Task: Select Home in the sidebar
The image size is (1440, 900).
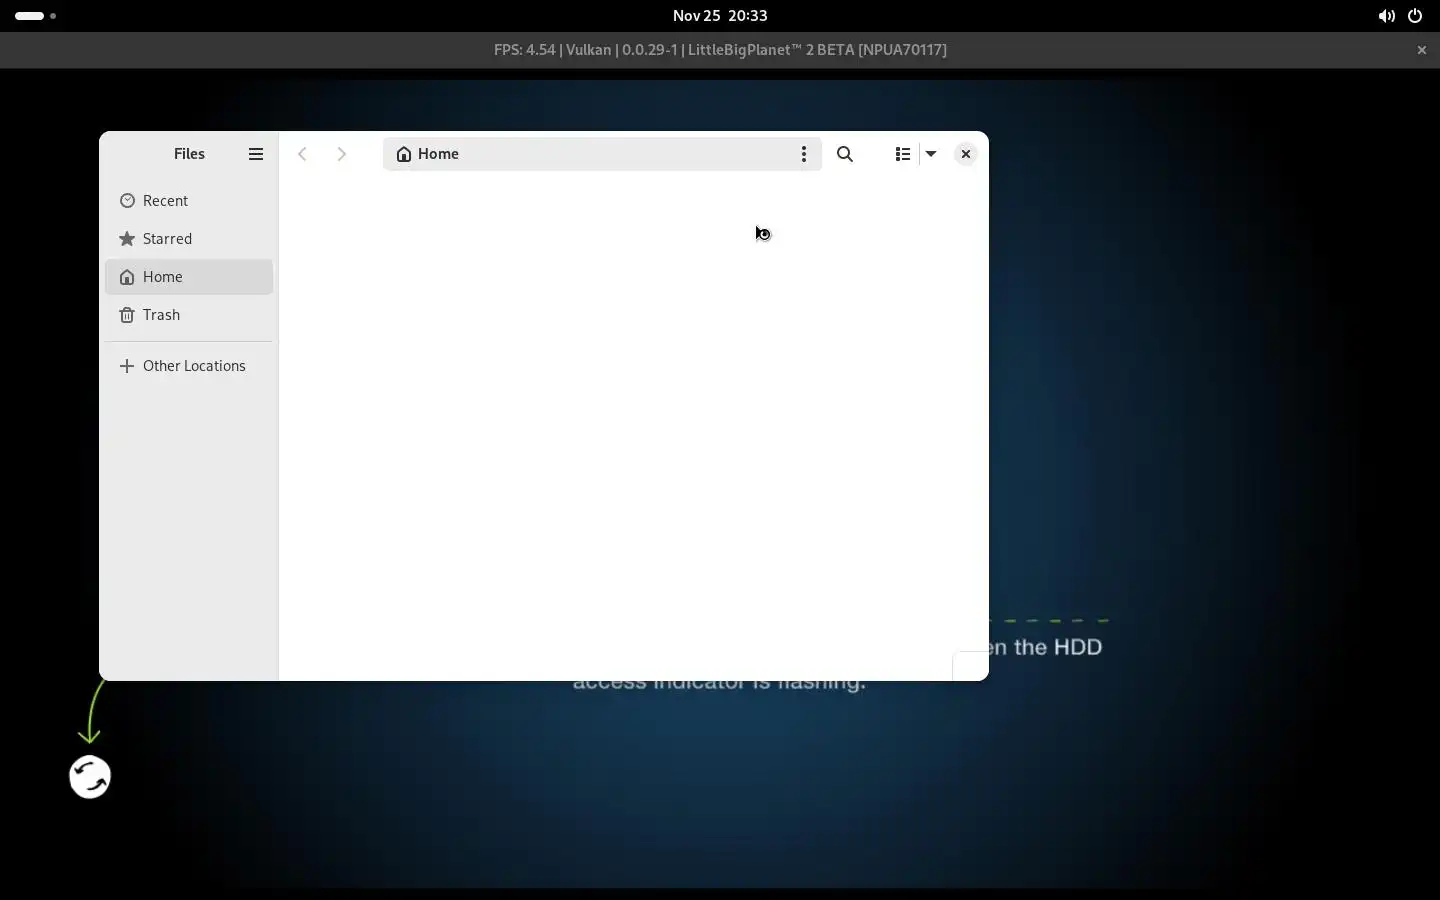Action: click(x=189, y=277)
